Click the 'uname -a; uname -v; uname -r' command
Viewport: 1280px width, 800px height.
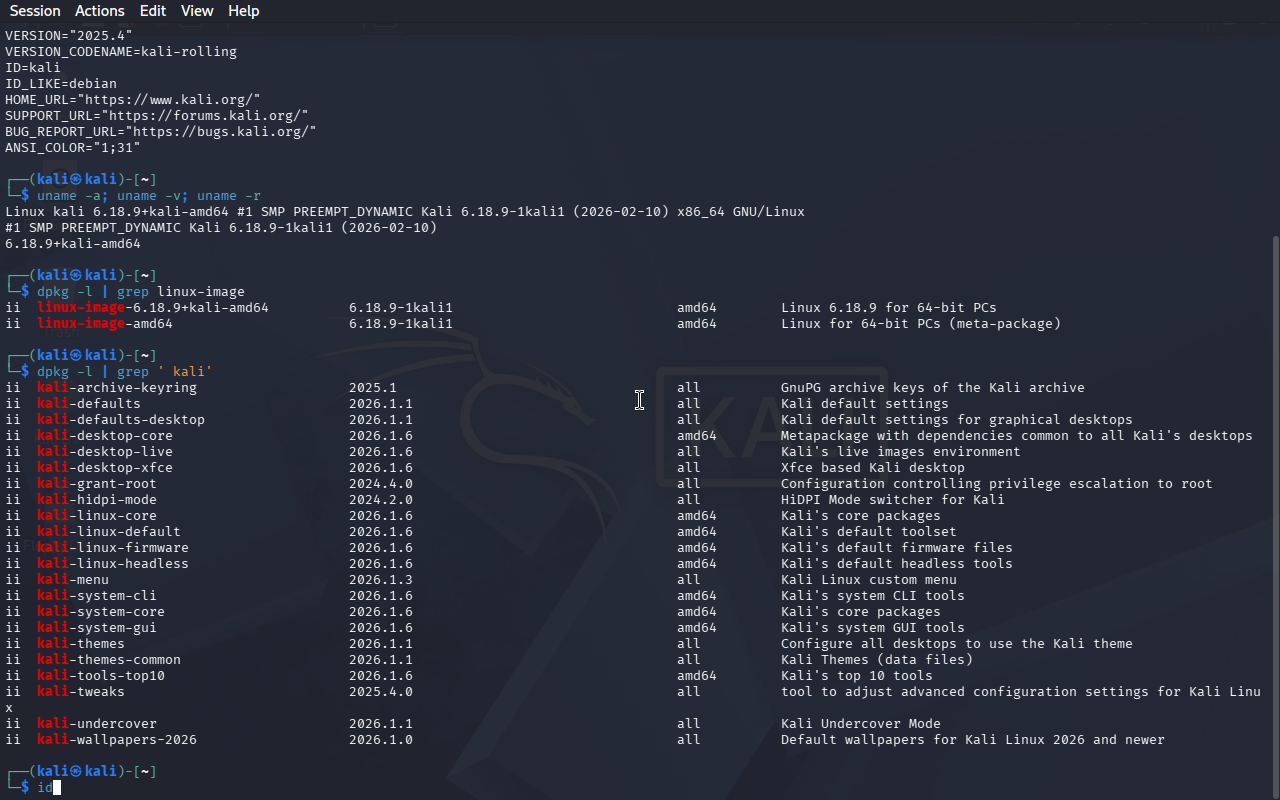148,196
